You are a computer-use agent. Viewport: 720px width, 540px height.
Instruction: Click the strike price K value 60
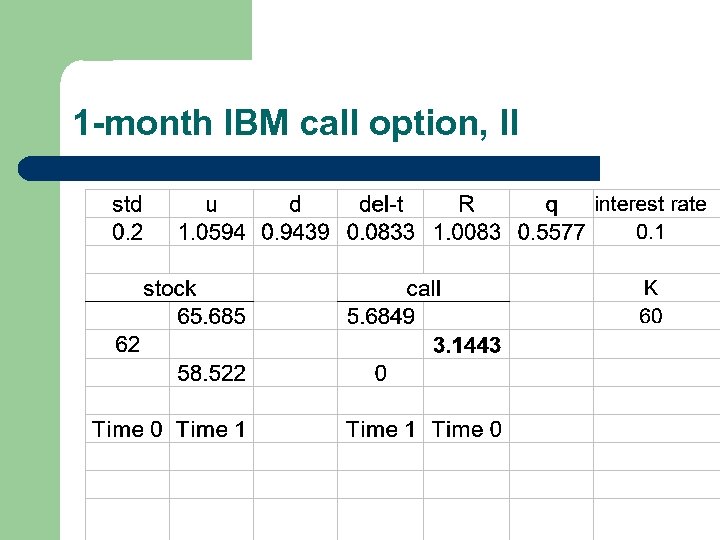click(x=650, y=317)
